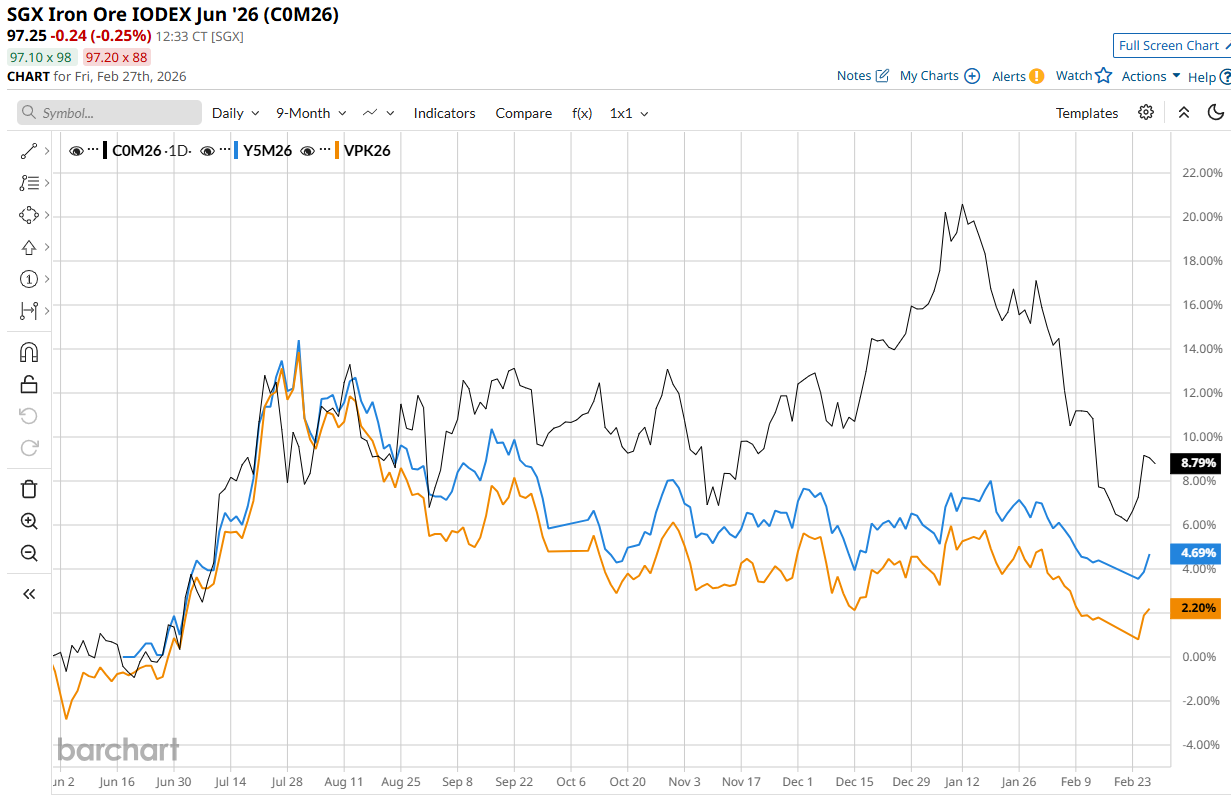
Task: Expand the 9-Month period dropdown
Action: 311,113
